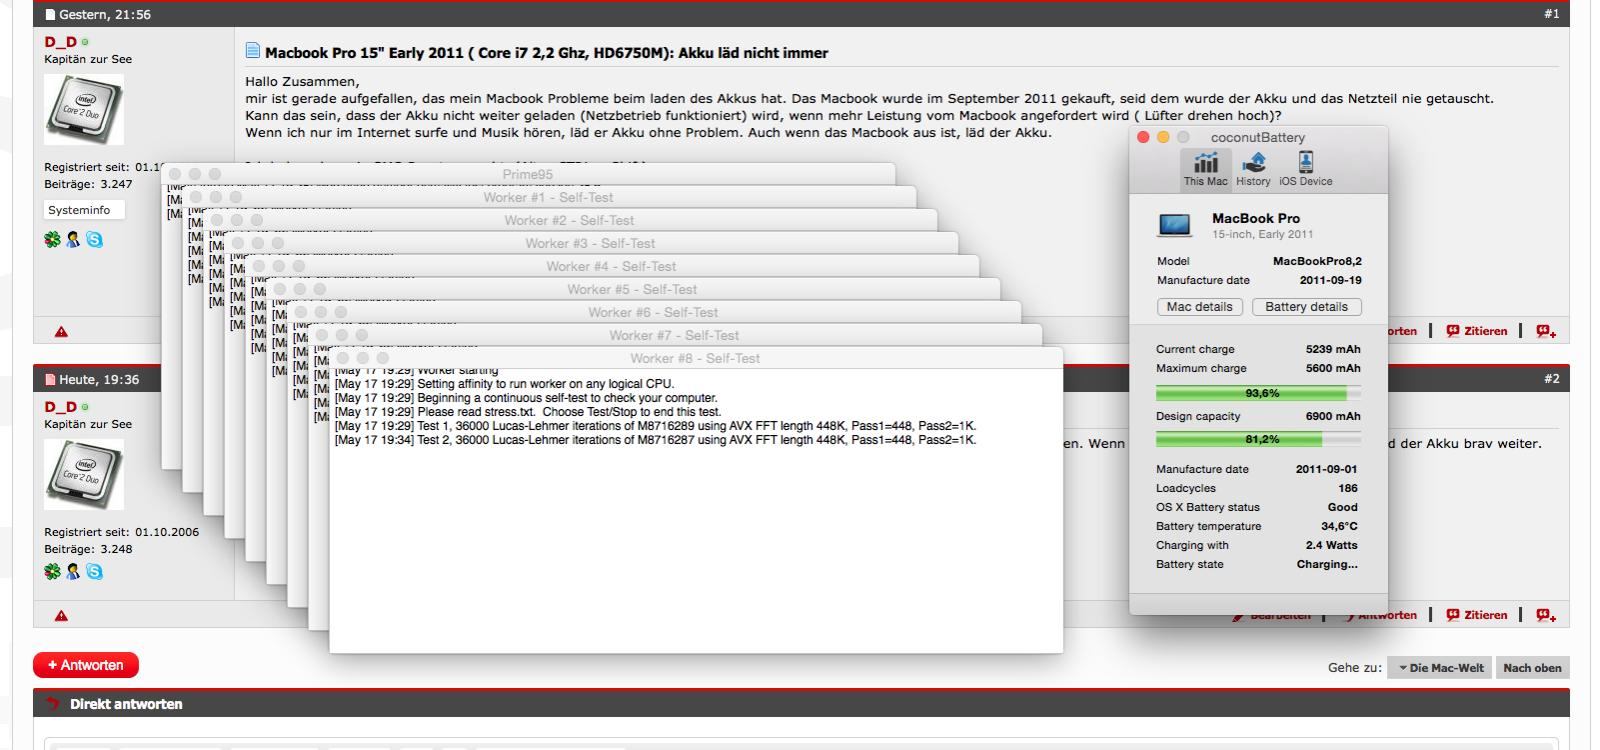Click the Direkt antworten section header
This screenshot has width=1600, height=750.
click(801, 704)
